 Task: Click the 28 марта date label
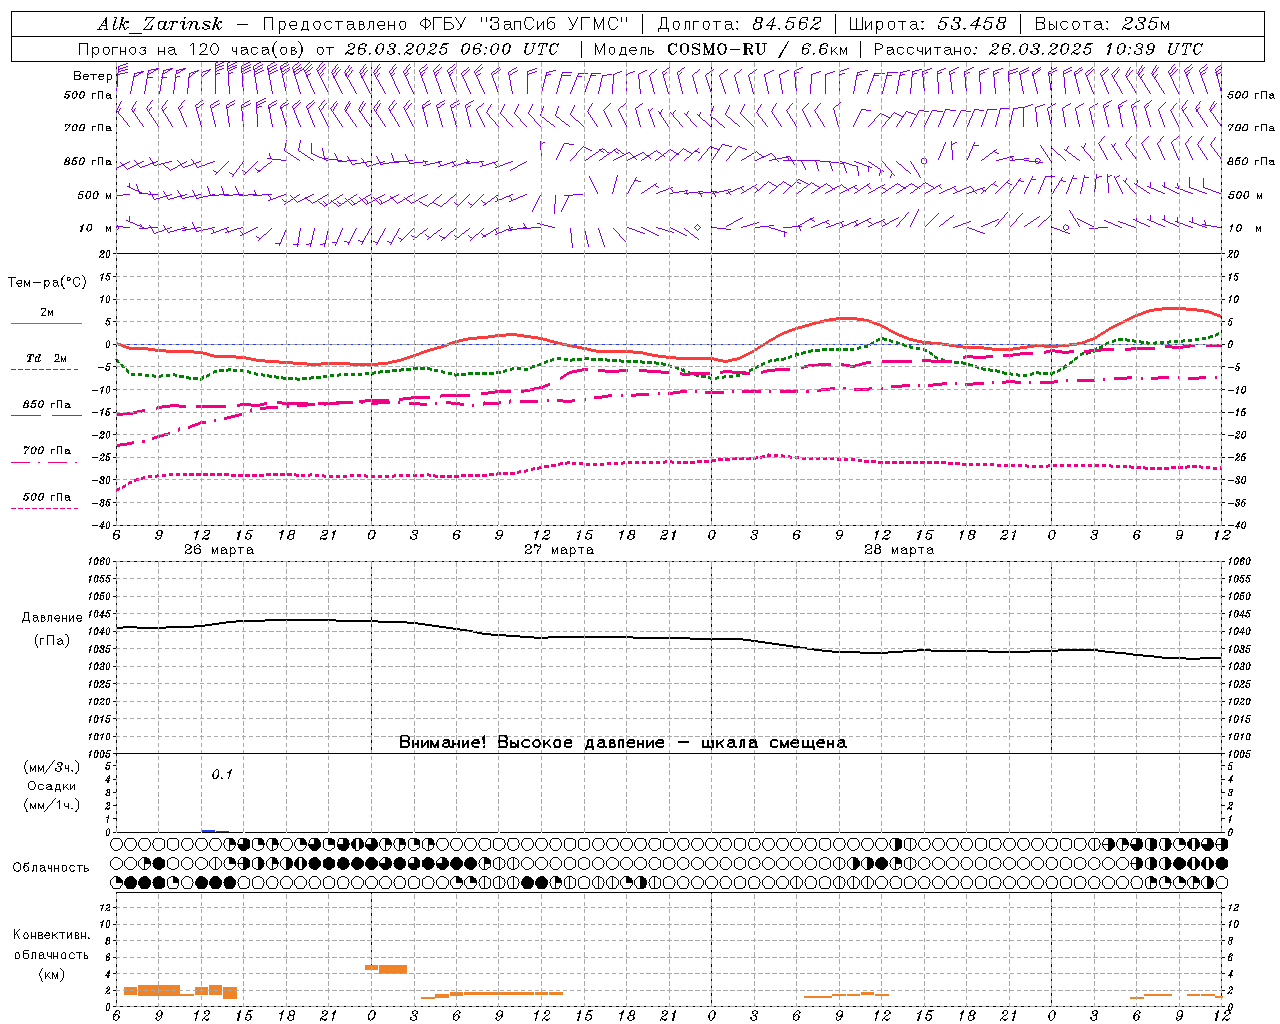(899, 550)
